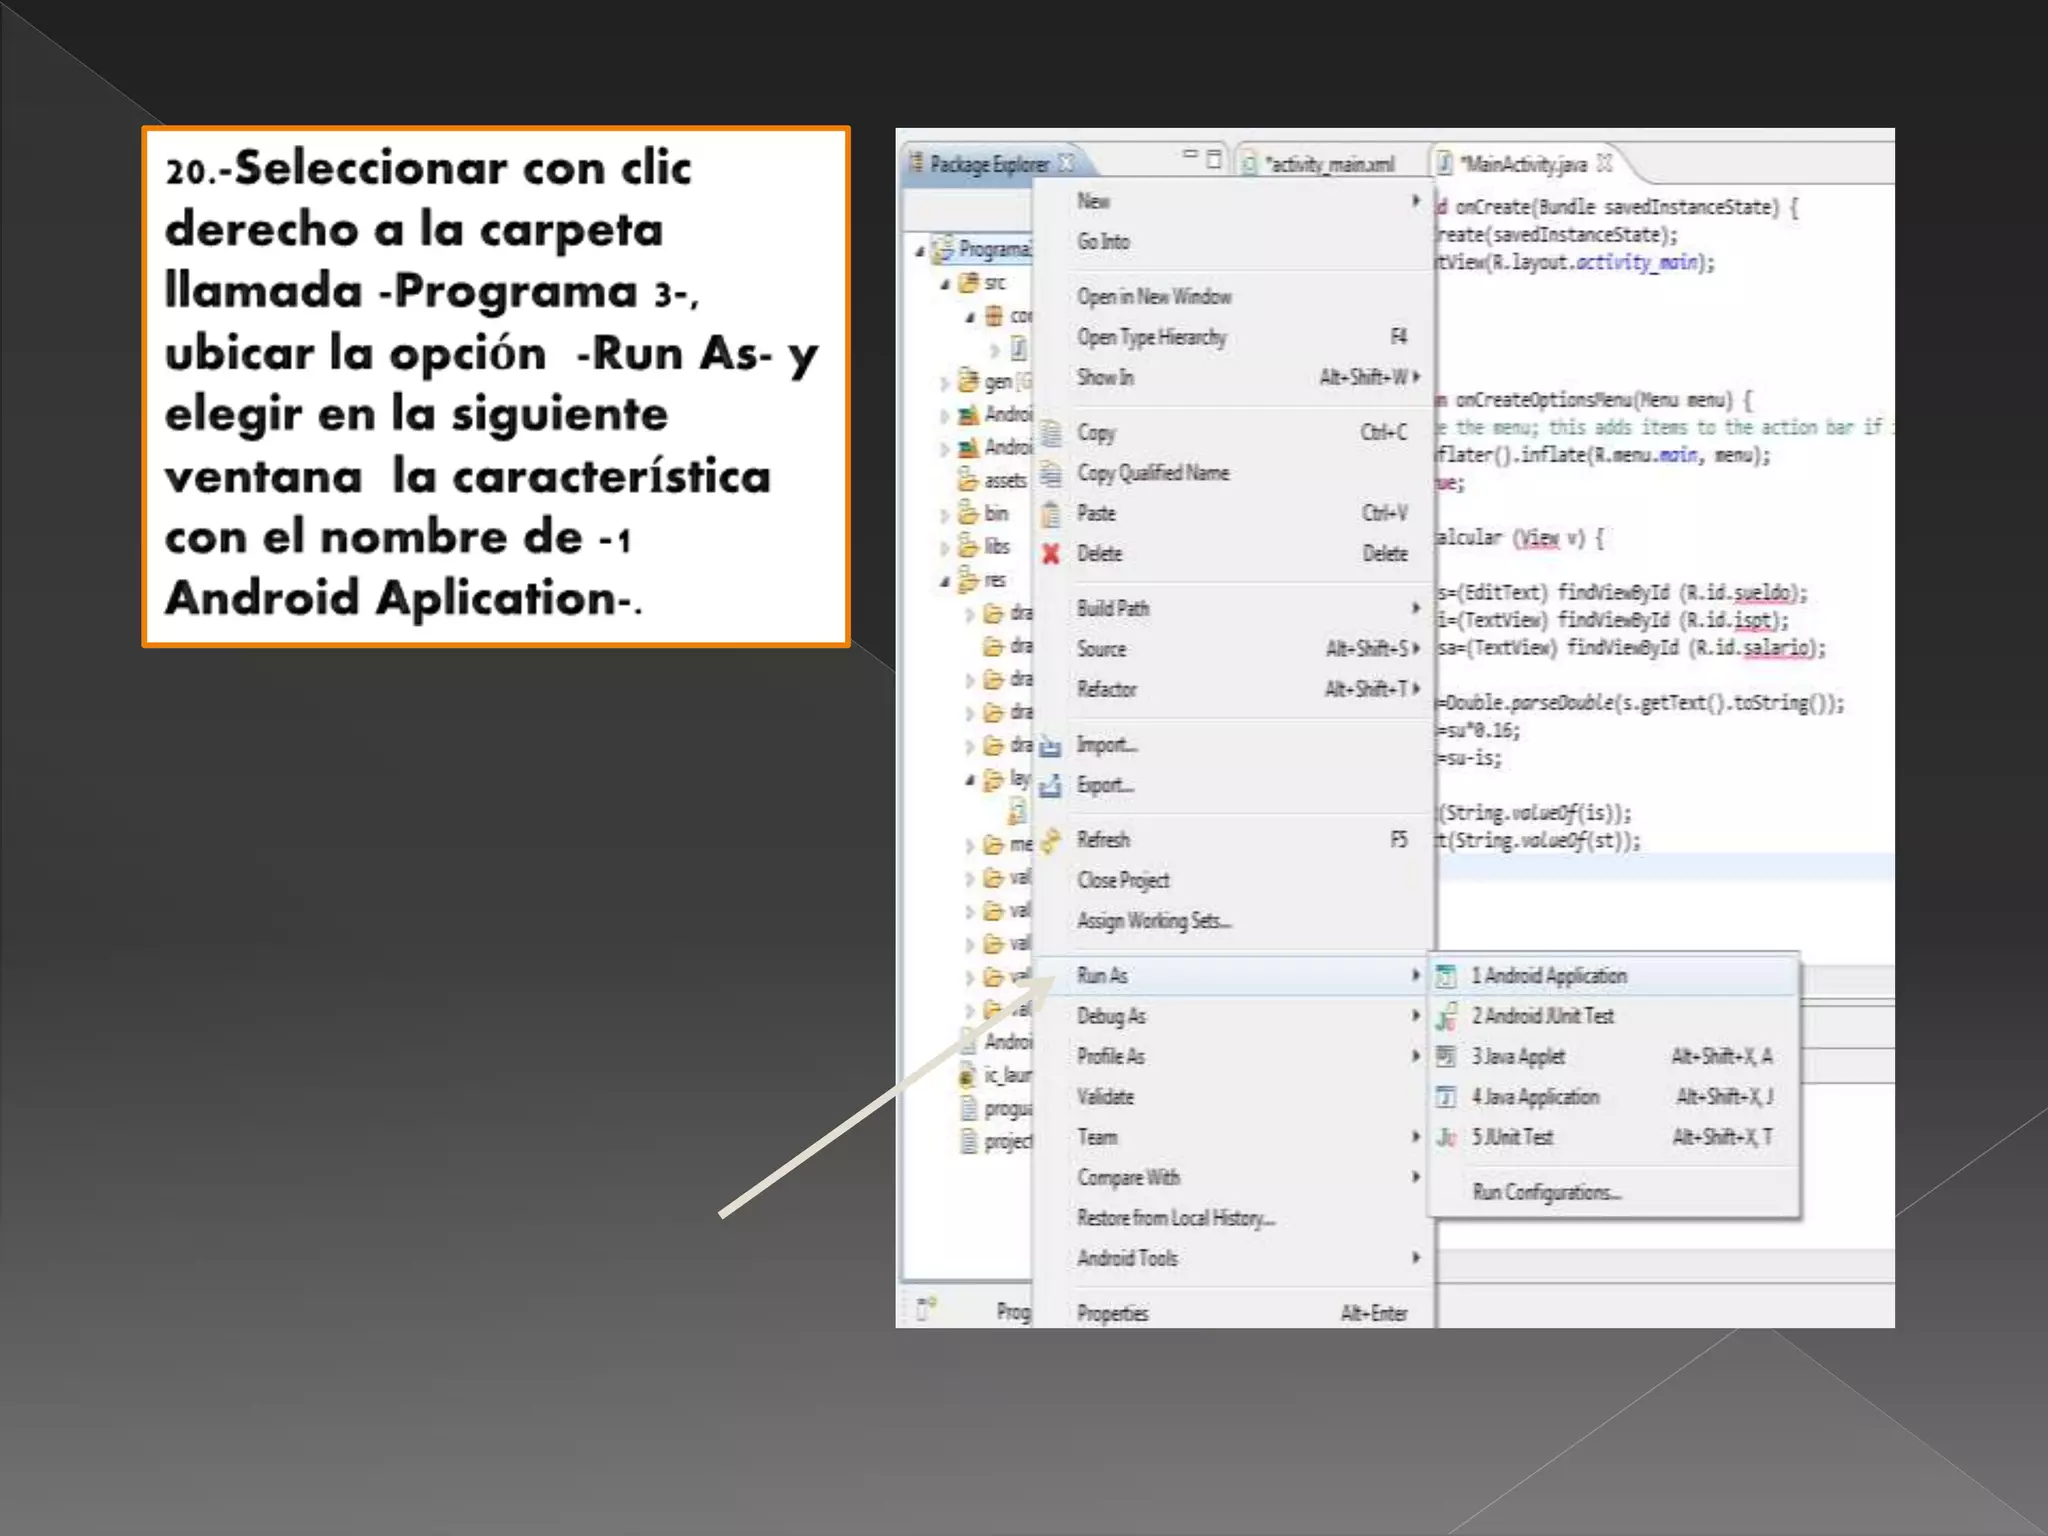
Task: Minimize the Package Explorer view
Action: (1190, 155)
